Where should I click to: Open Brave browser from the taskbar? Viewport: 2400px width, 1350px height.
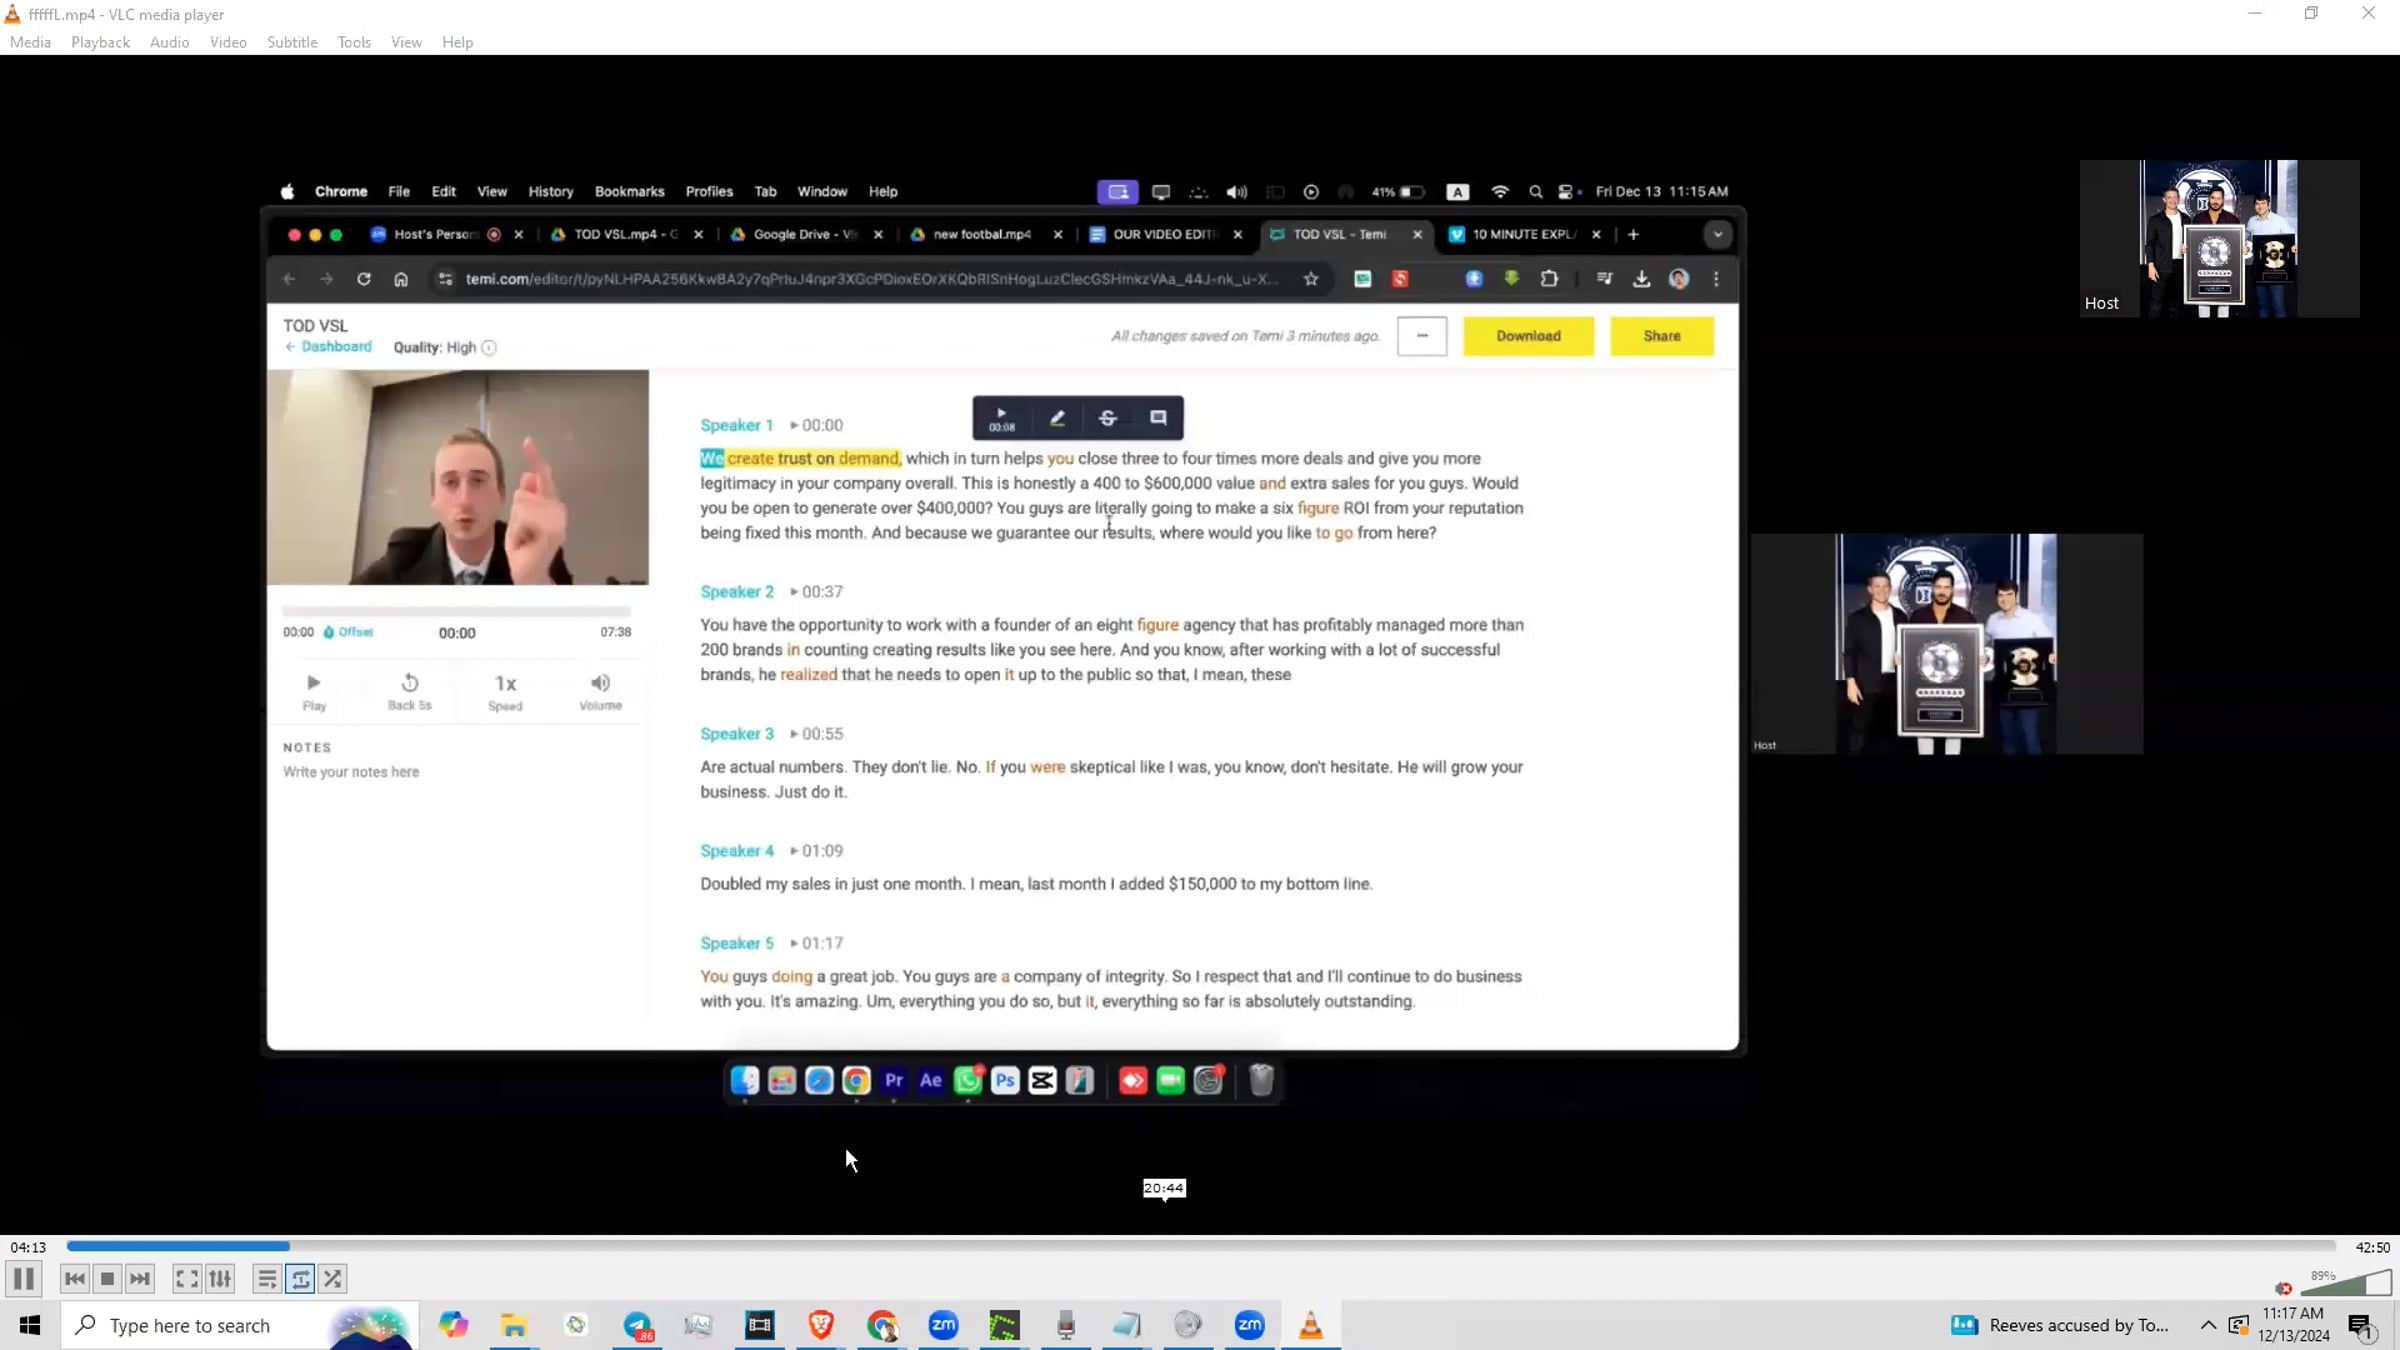pos(821,1326)
